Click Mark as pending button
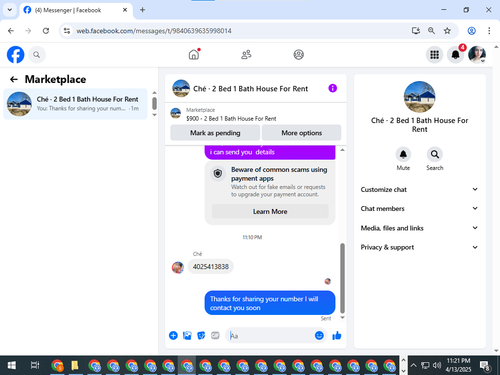The height and width of the screenshot is (375, 500). tap(215, 133)
